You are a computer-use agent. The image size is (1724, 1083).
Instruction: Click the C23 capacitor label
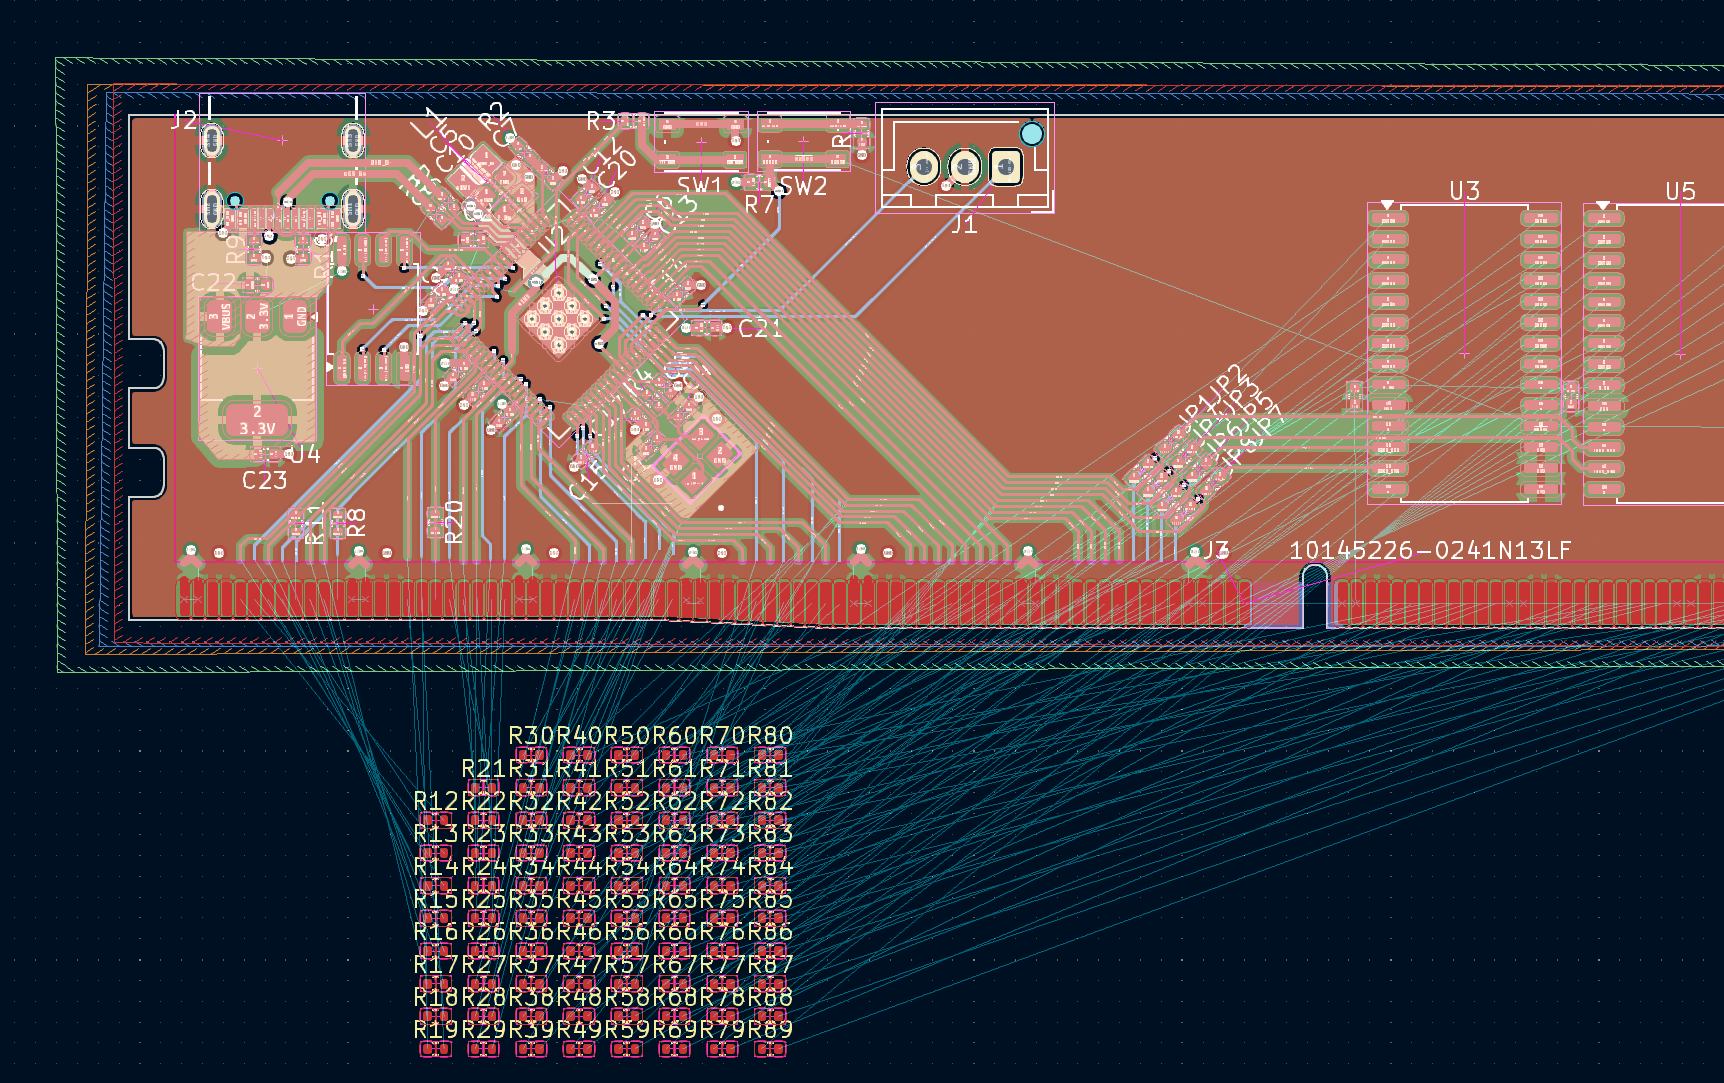[x=265, y=481]
